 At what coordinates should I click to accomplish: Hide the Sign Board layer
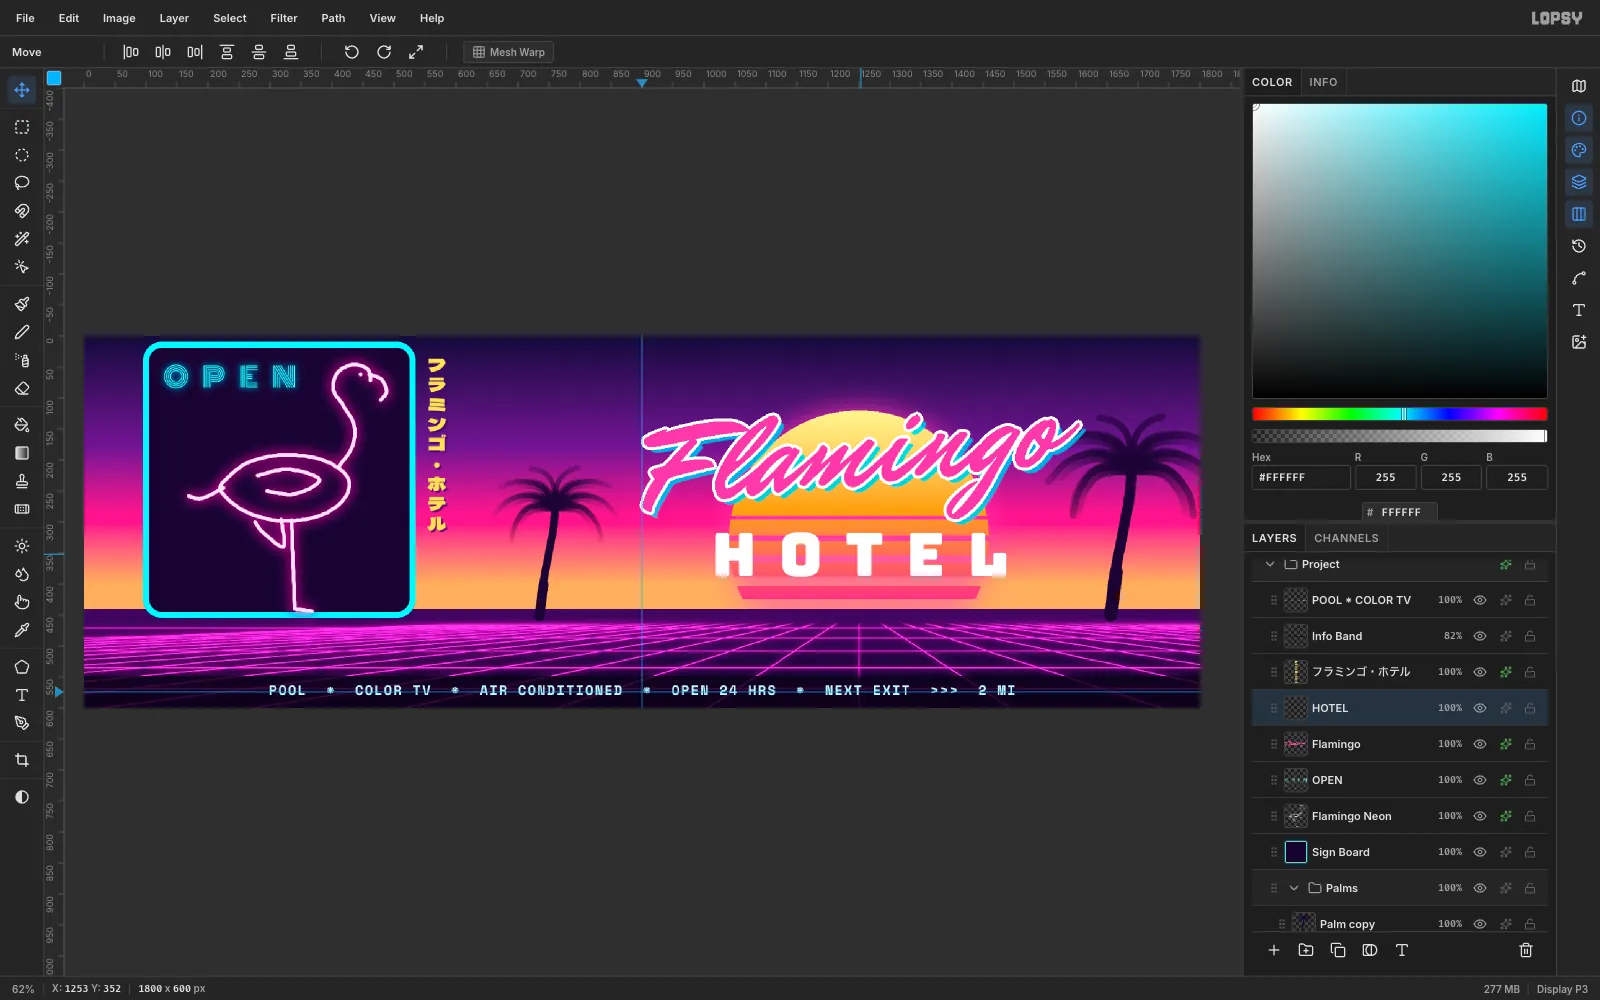(1480, 852)
